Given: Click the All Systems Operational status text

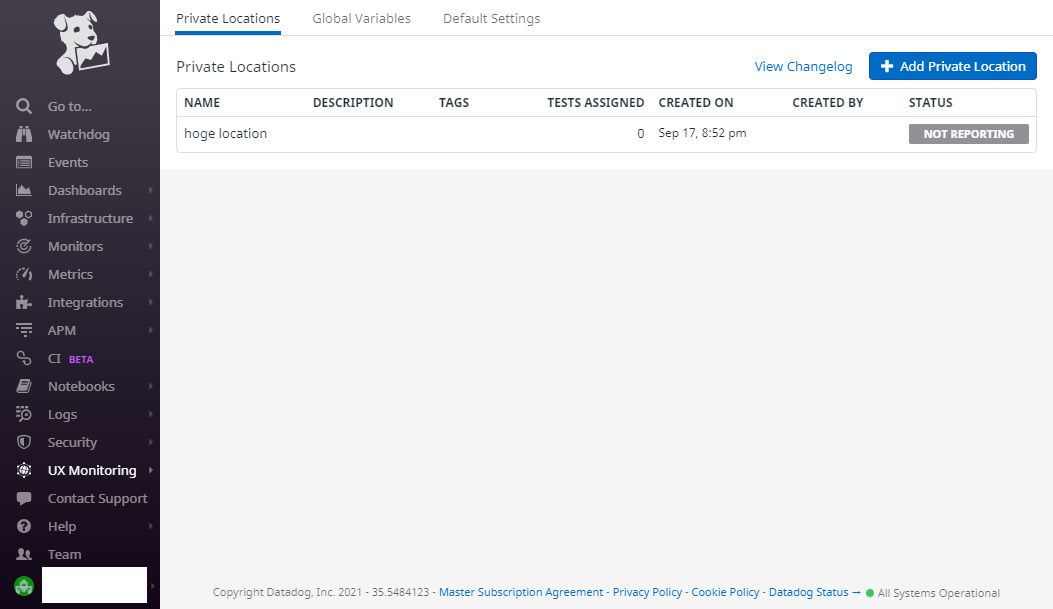Looking at the screenshot, I should click(x=938, y=593).
